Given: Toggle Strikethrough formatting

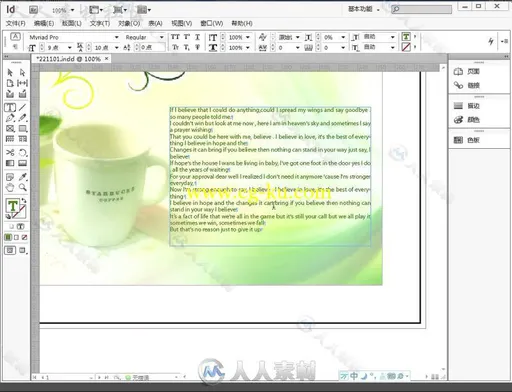Looking at the screenshot, I should coord(198,47).
